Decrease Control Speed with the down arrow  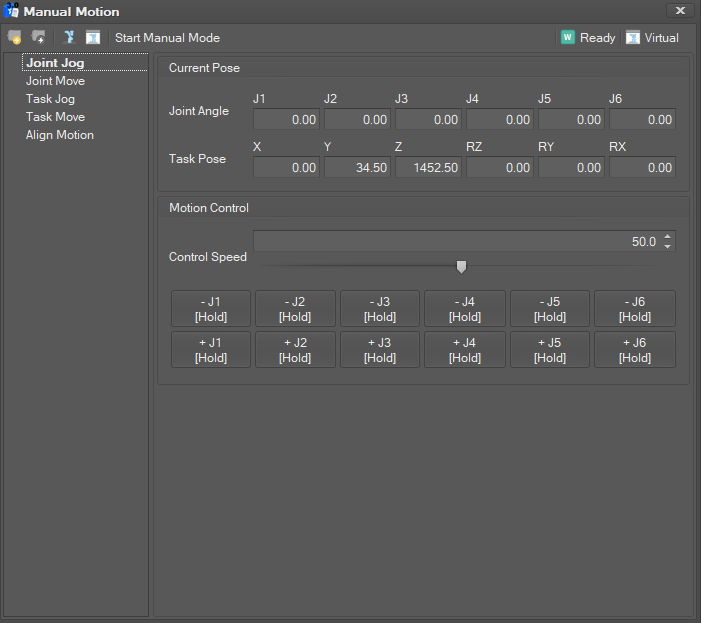[668, 246]
